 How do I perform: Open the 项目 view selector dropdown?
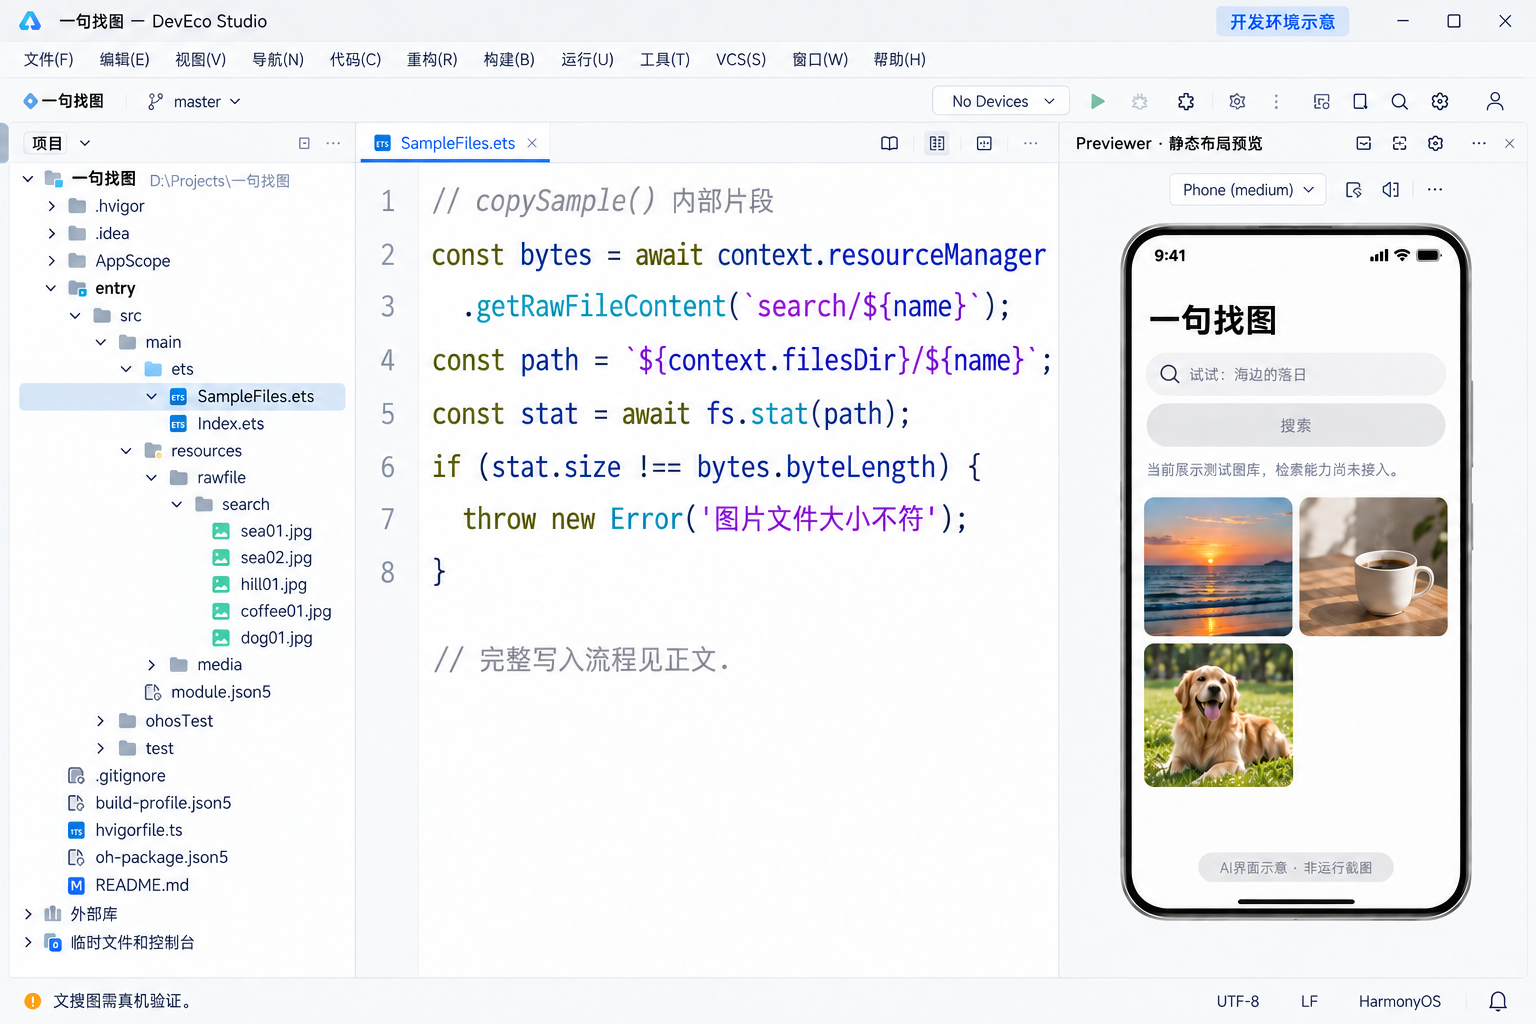[x=60, y=143]
